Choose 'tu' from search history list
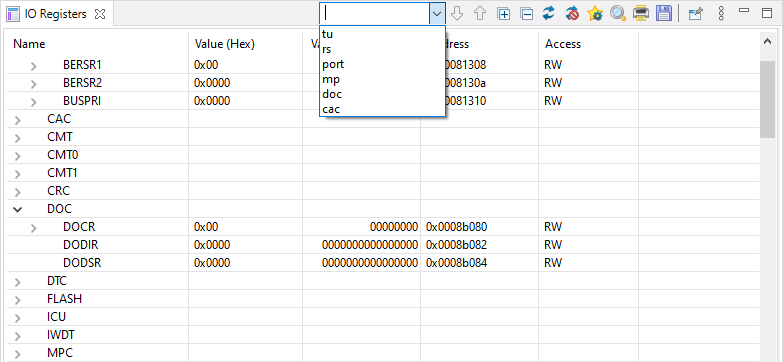 click(x=382, y=34)
